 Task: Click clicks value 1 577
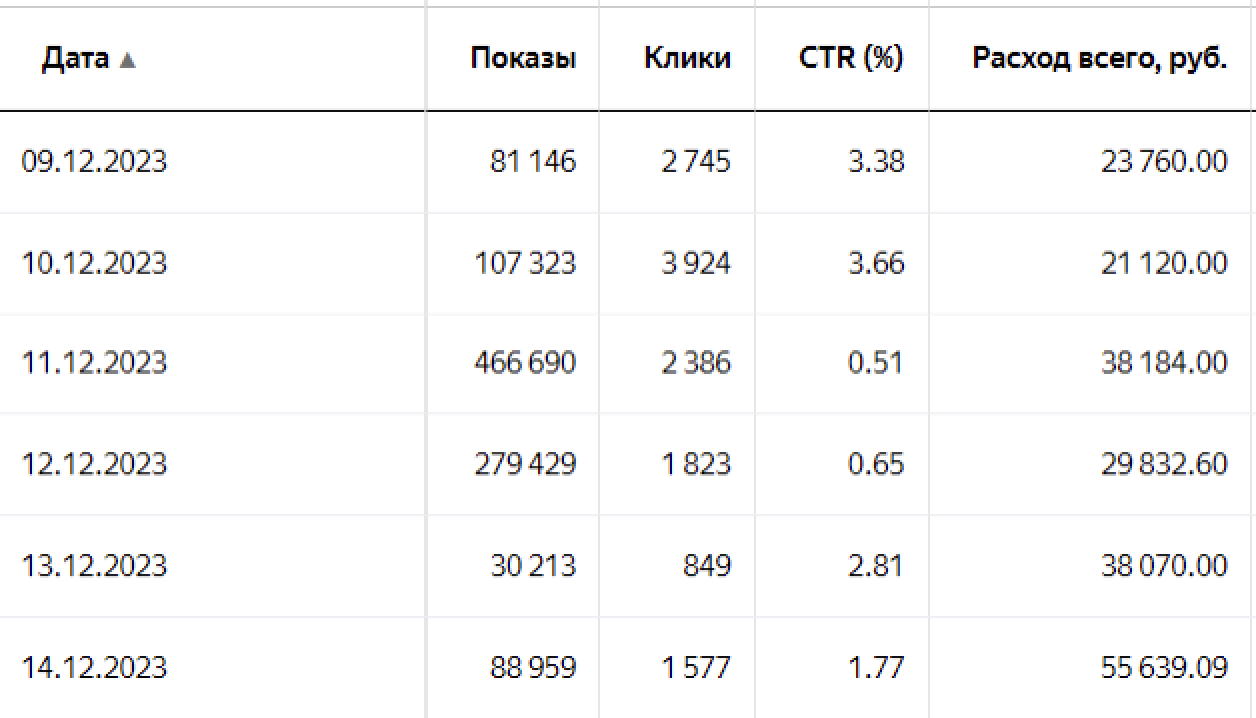tap(695, 667)
